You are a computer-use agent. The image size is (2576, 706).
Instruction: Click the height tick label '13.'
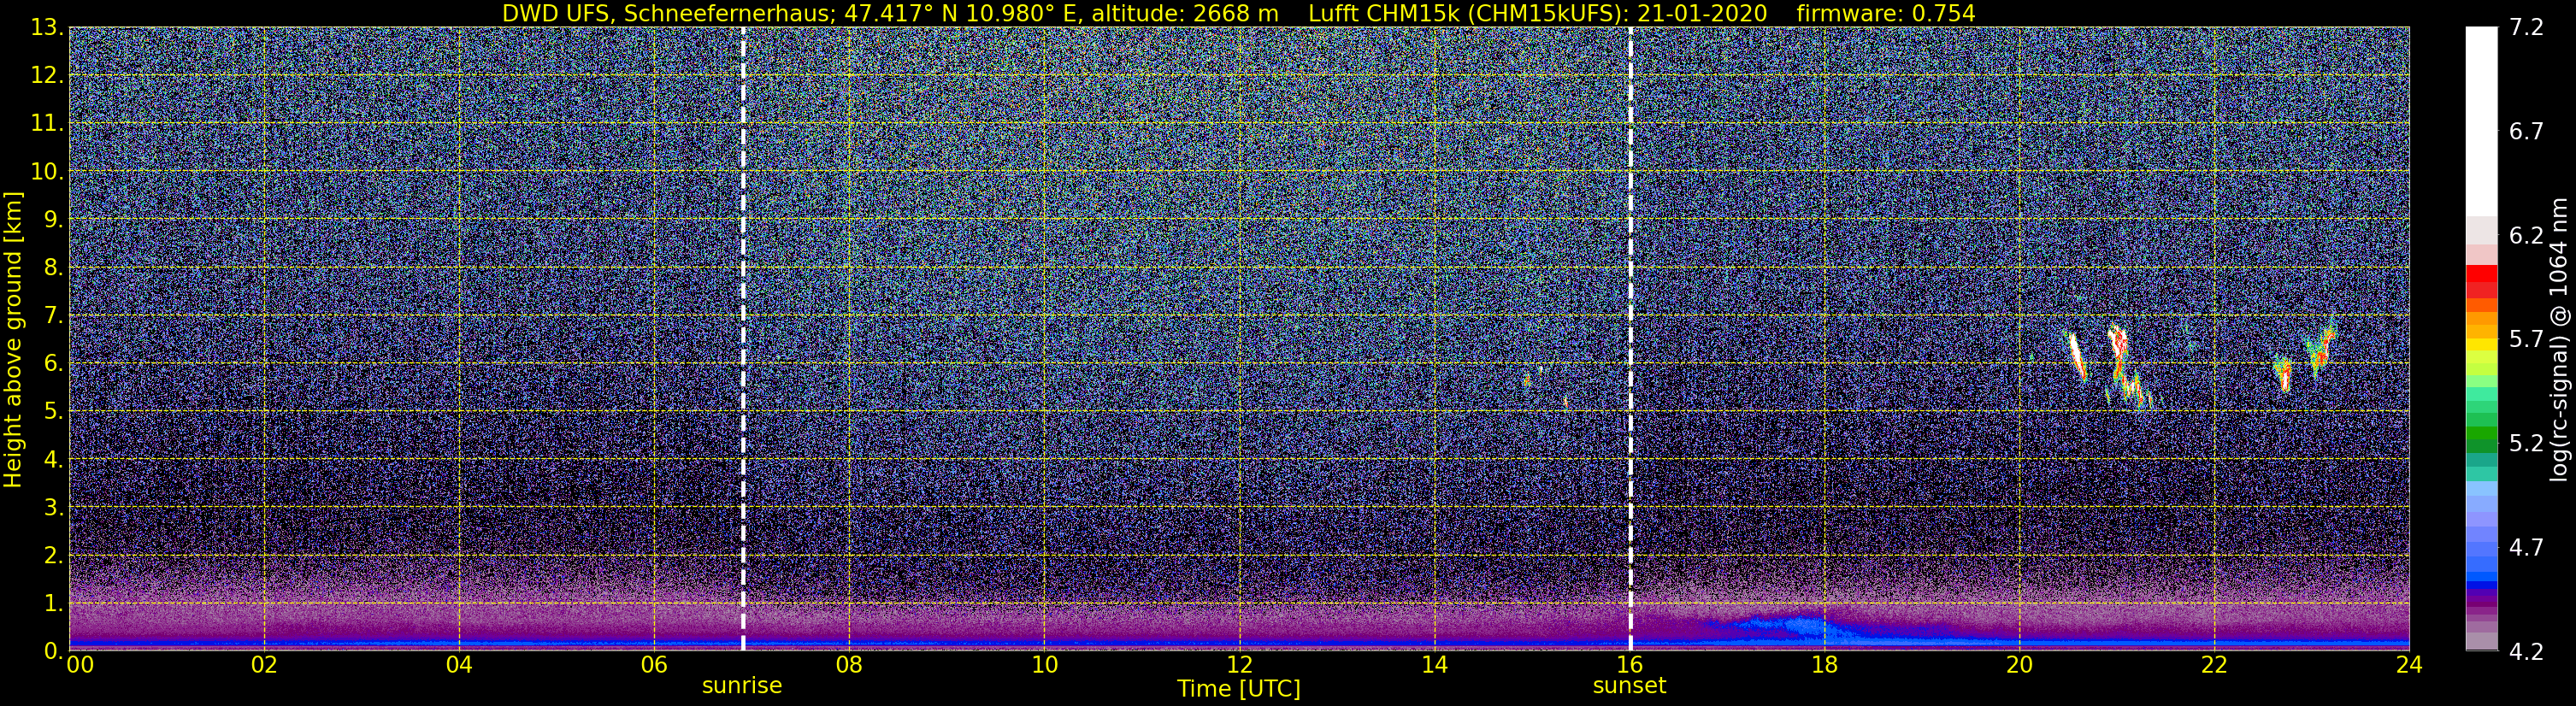pyautogui.click(x=46, y=28)
